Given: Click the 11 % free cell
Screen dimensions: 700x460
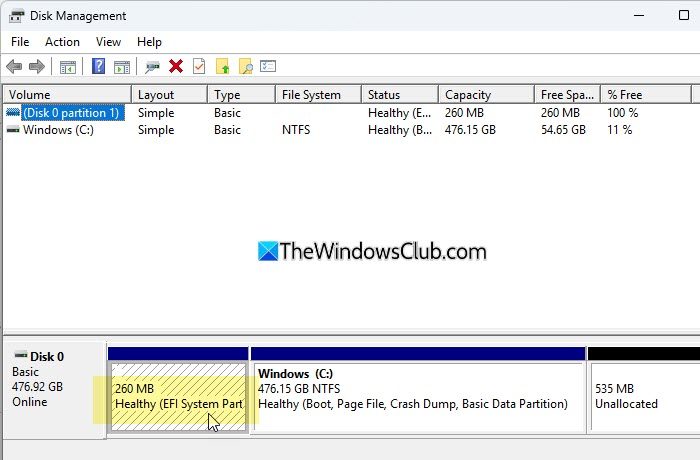Looking at the screenshot, I should pos(620,130).
